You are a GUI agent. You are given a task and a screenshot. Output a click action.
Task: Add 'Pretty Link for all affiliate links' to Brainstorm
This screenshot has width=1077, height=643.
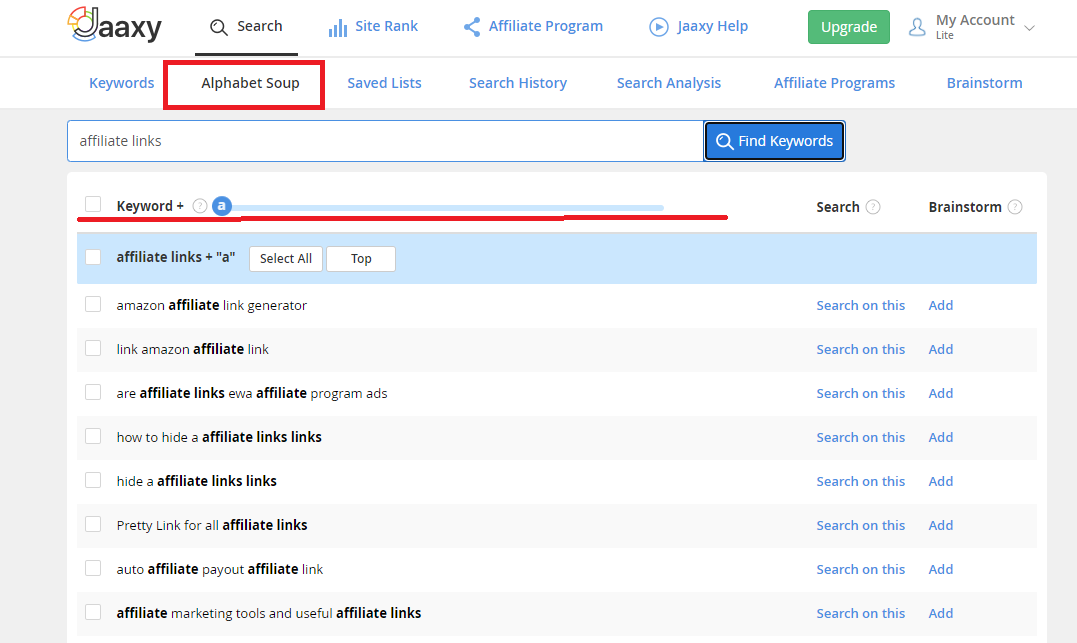point(940,525)
